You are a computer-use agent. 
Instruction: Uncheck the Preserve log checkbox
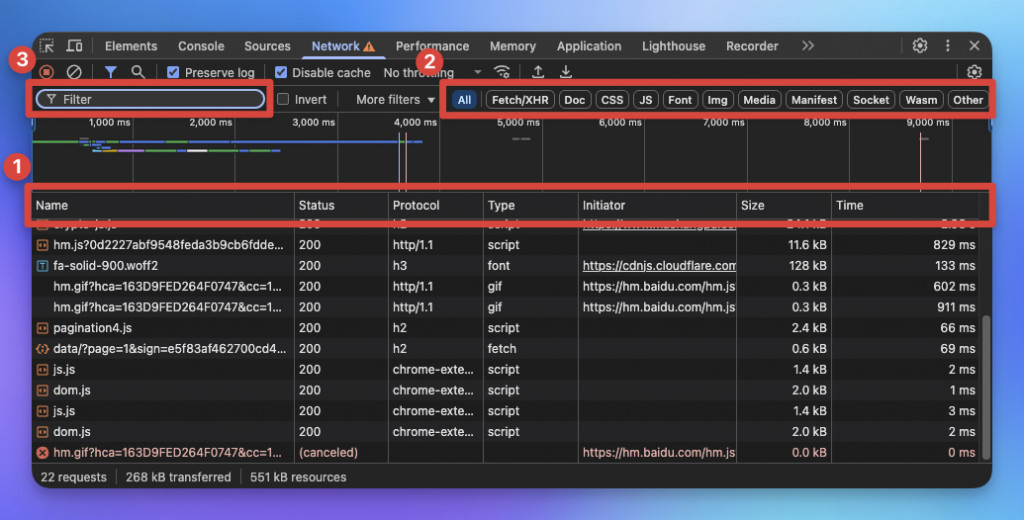[173, 73]
